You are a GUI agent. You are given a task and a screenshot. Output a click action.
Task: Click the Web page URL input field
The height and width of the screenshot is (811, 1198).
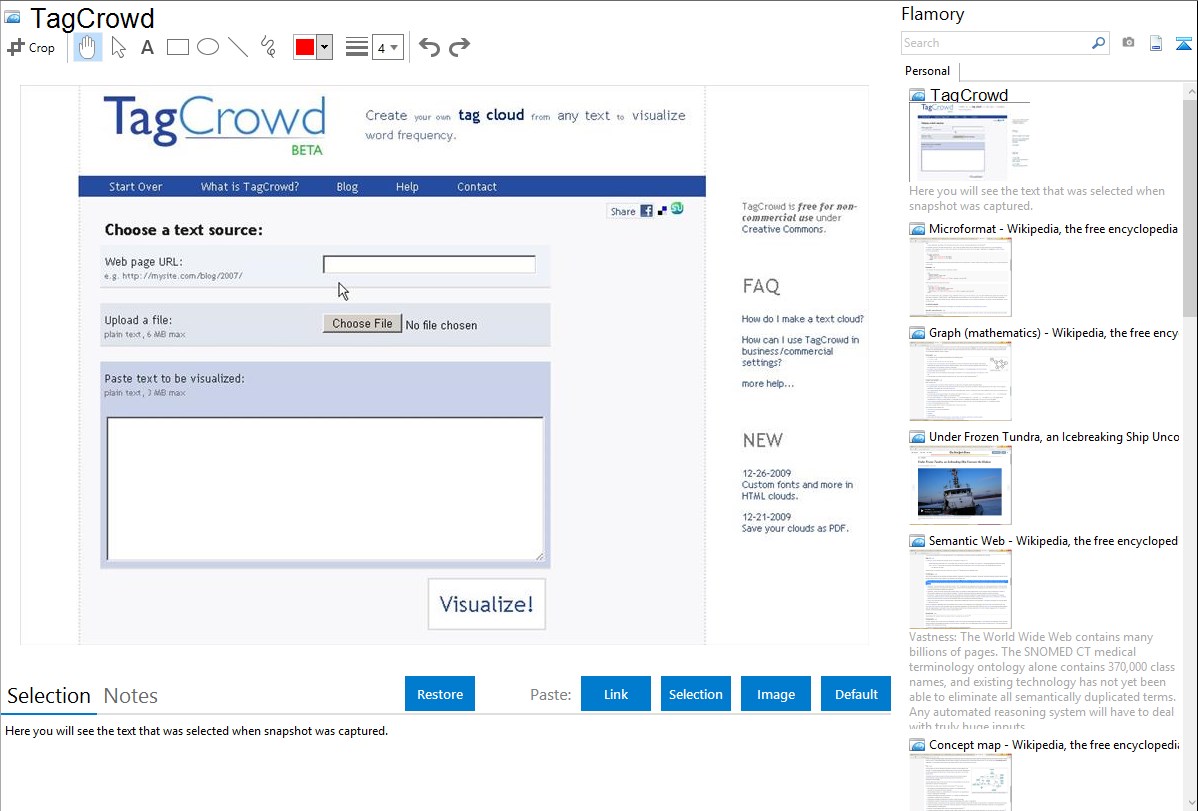pyautogui.click(x=429, y=264)
